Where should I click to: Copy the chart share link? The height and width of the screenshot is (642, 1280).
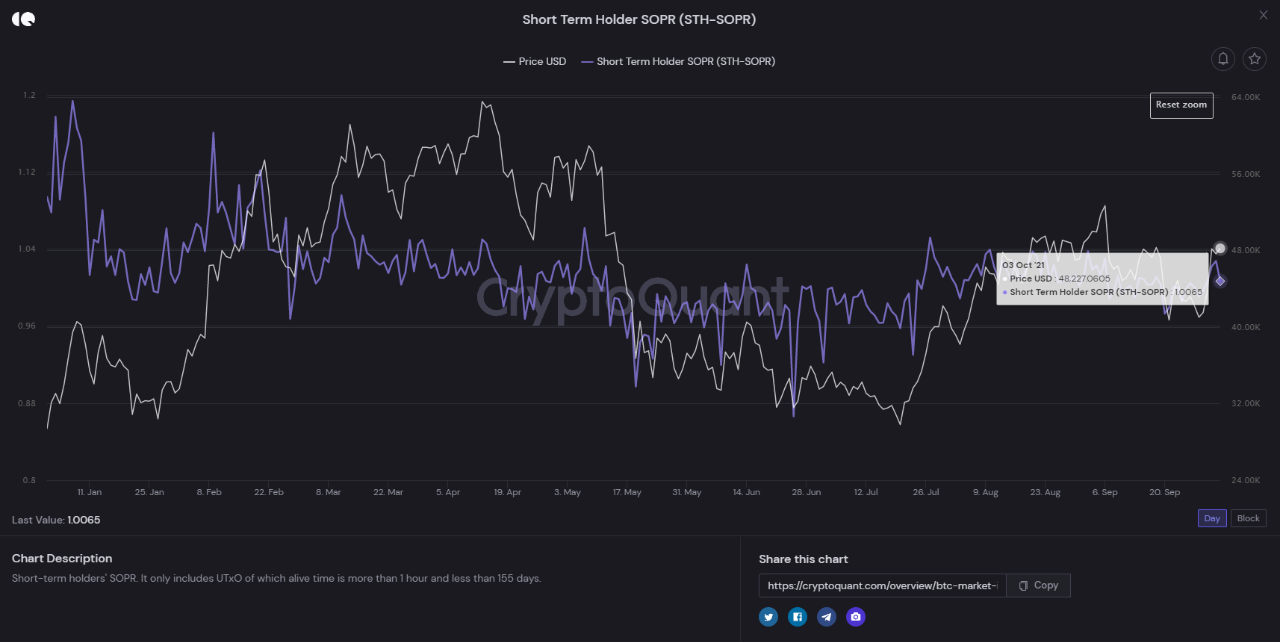[1038, 585]
